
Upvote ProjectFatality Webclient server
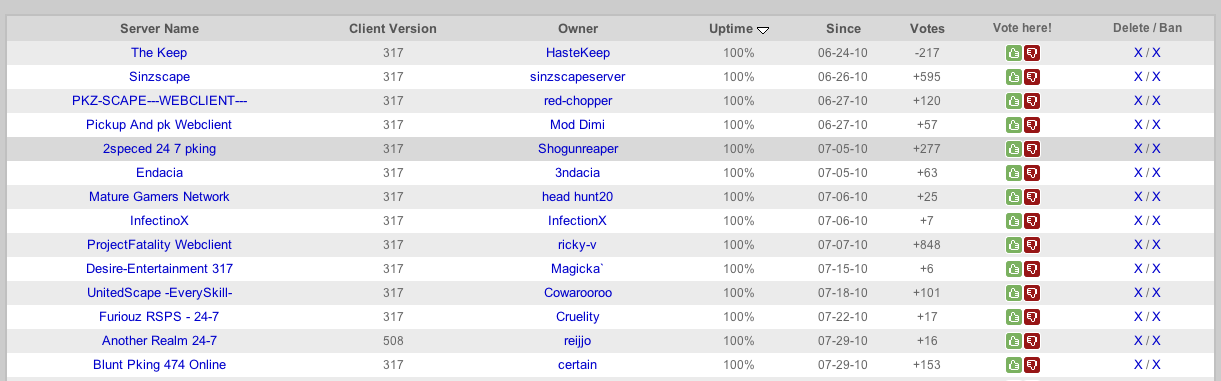[1013, 245]
